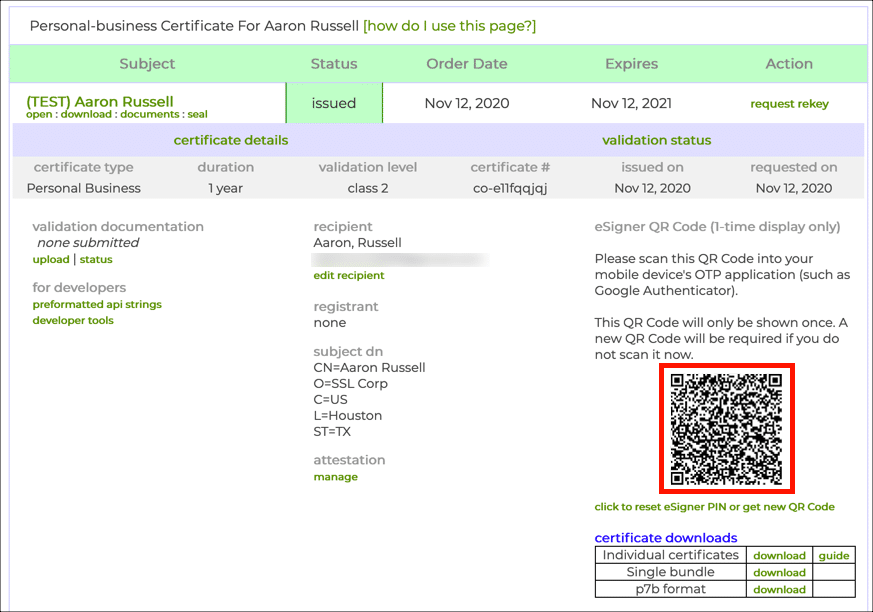Click the 'upload' validation documentation link
The height and width of the screenshot is (612, 873).
coord(51,260)
